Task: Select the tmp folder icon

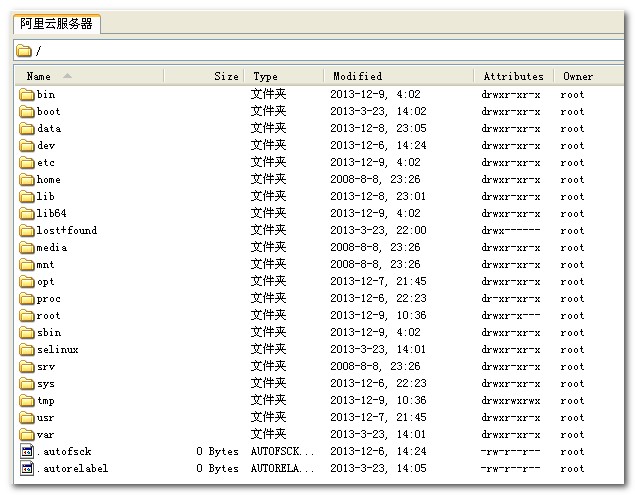Action: 27,401
